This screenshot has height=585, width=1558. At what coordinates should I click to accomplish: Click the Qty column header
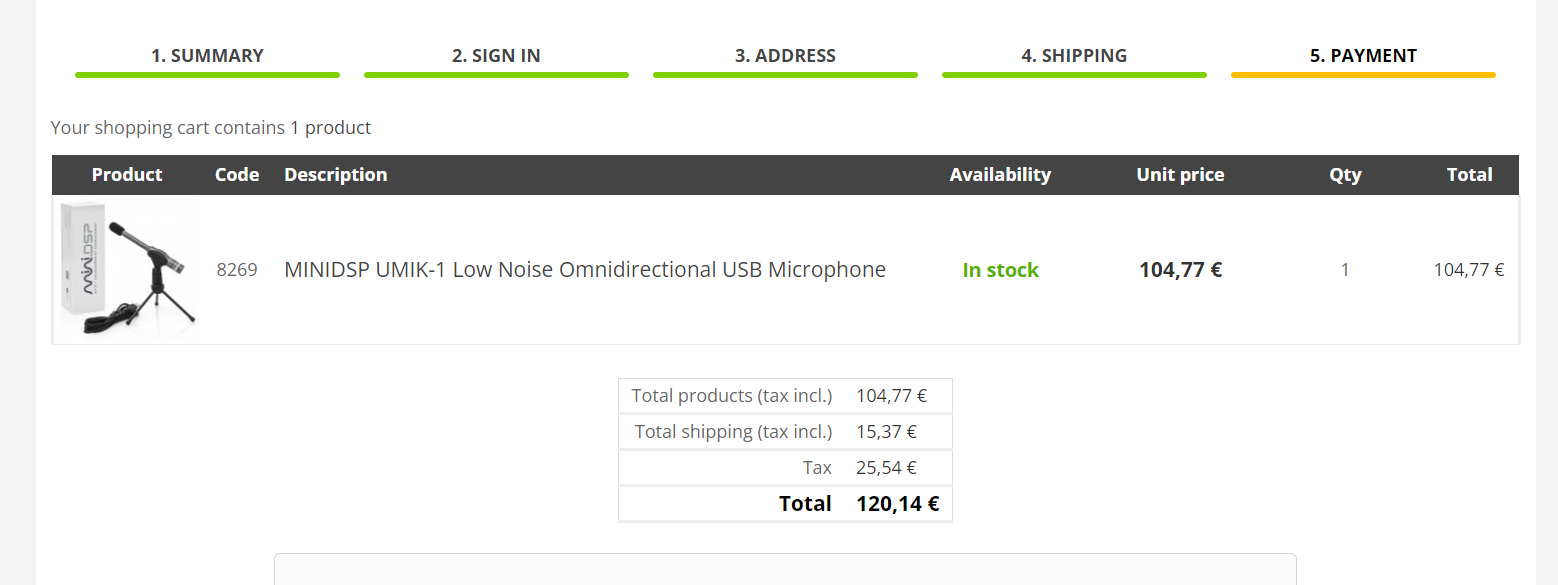coord(1345,175)
